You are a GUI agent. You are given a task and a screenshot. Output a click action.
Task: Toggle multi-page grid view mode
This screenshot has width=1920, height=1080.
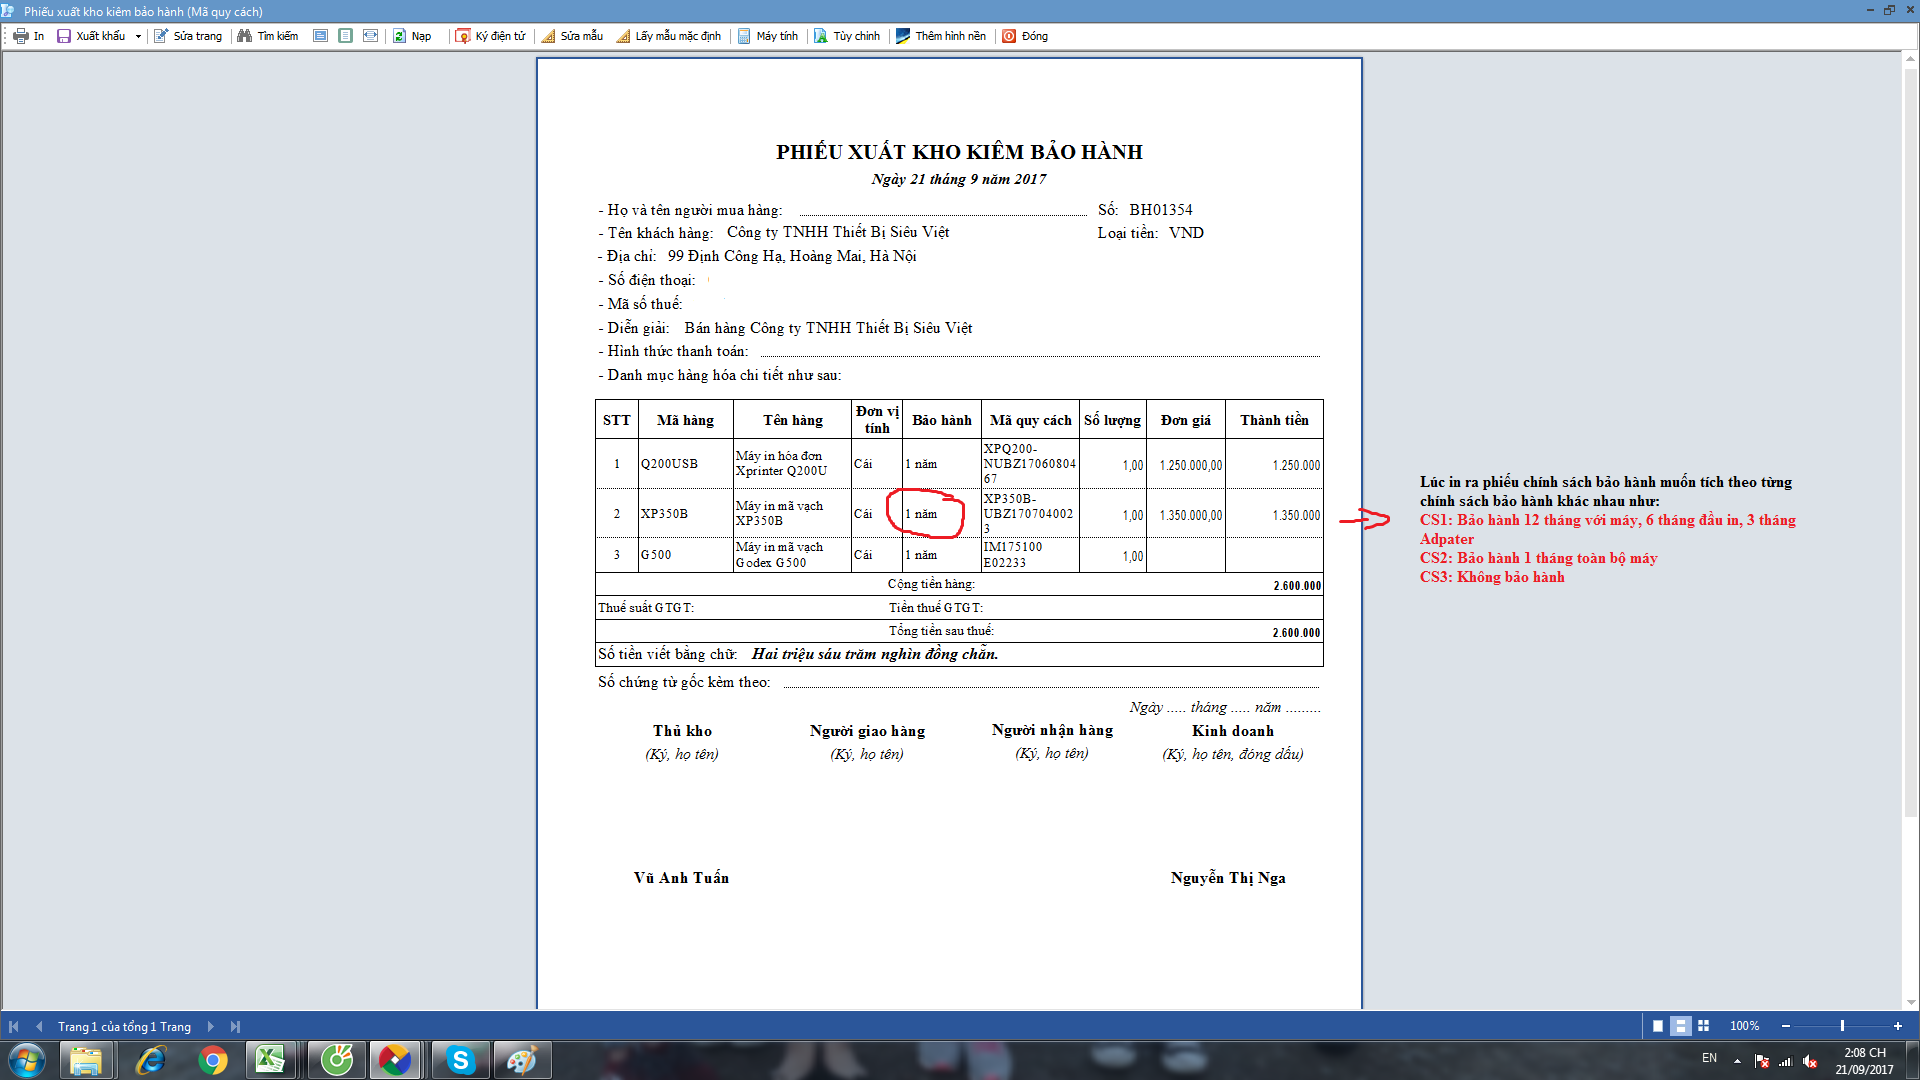[x=1704, y=1026]
